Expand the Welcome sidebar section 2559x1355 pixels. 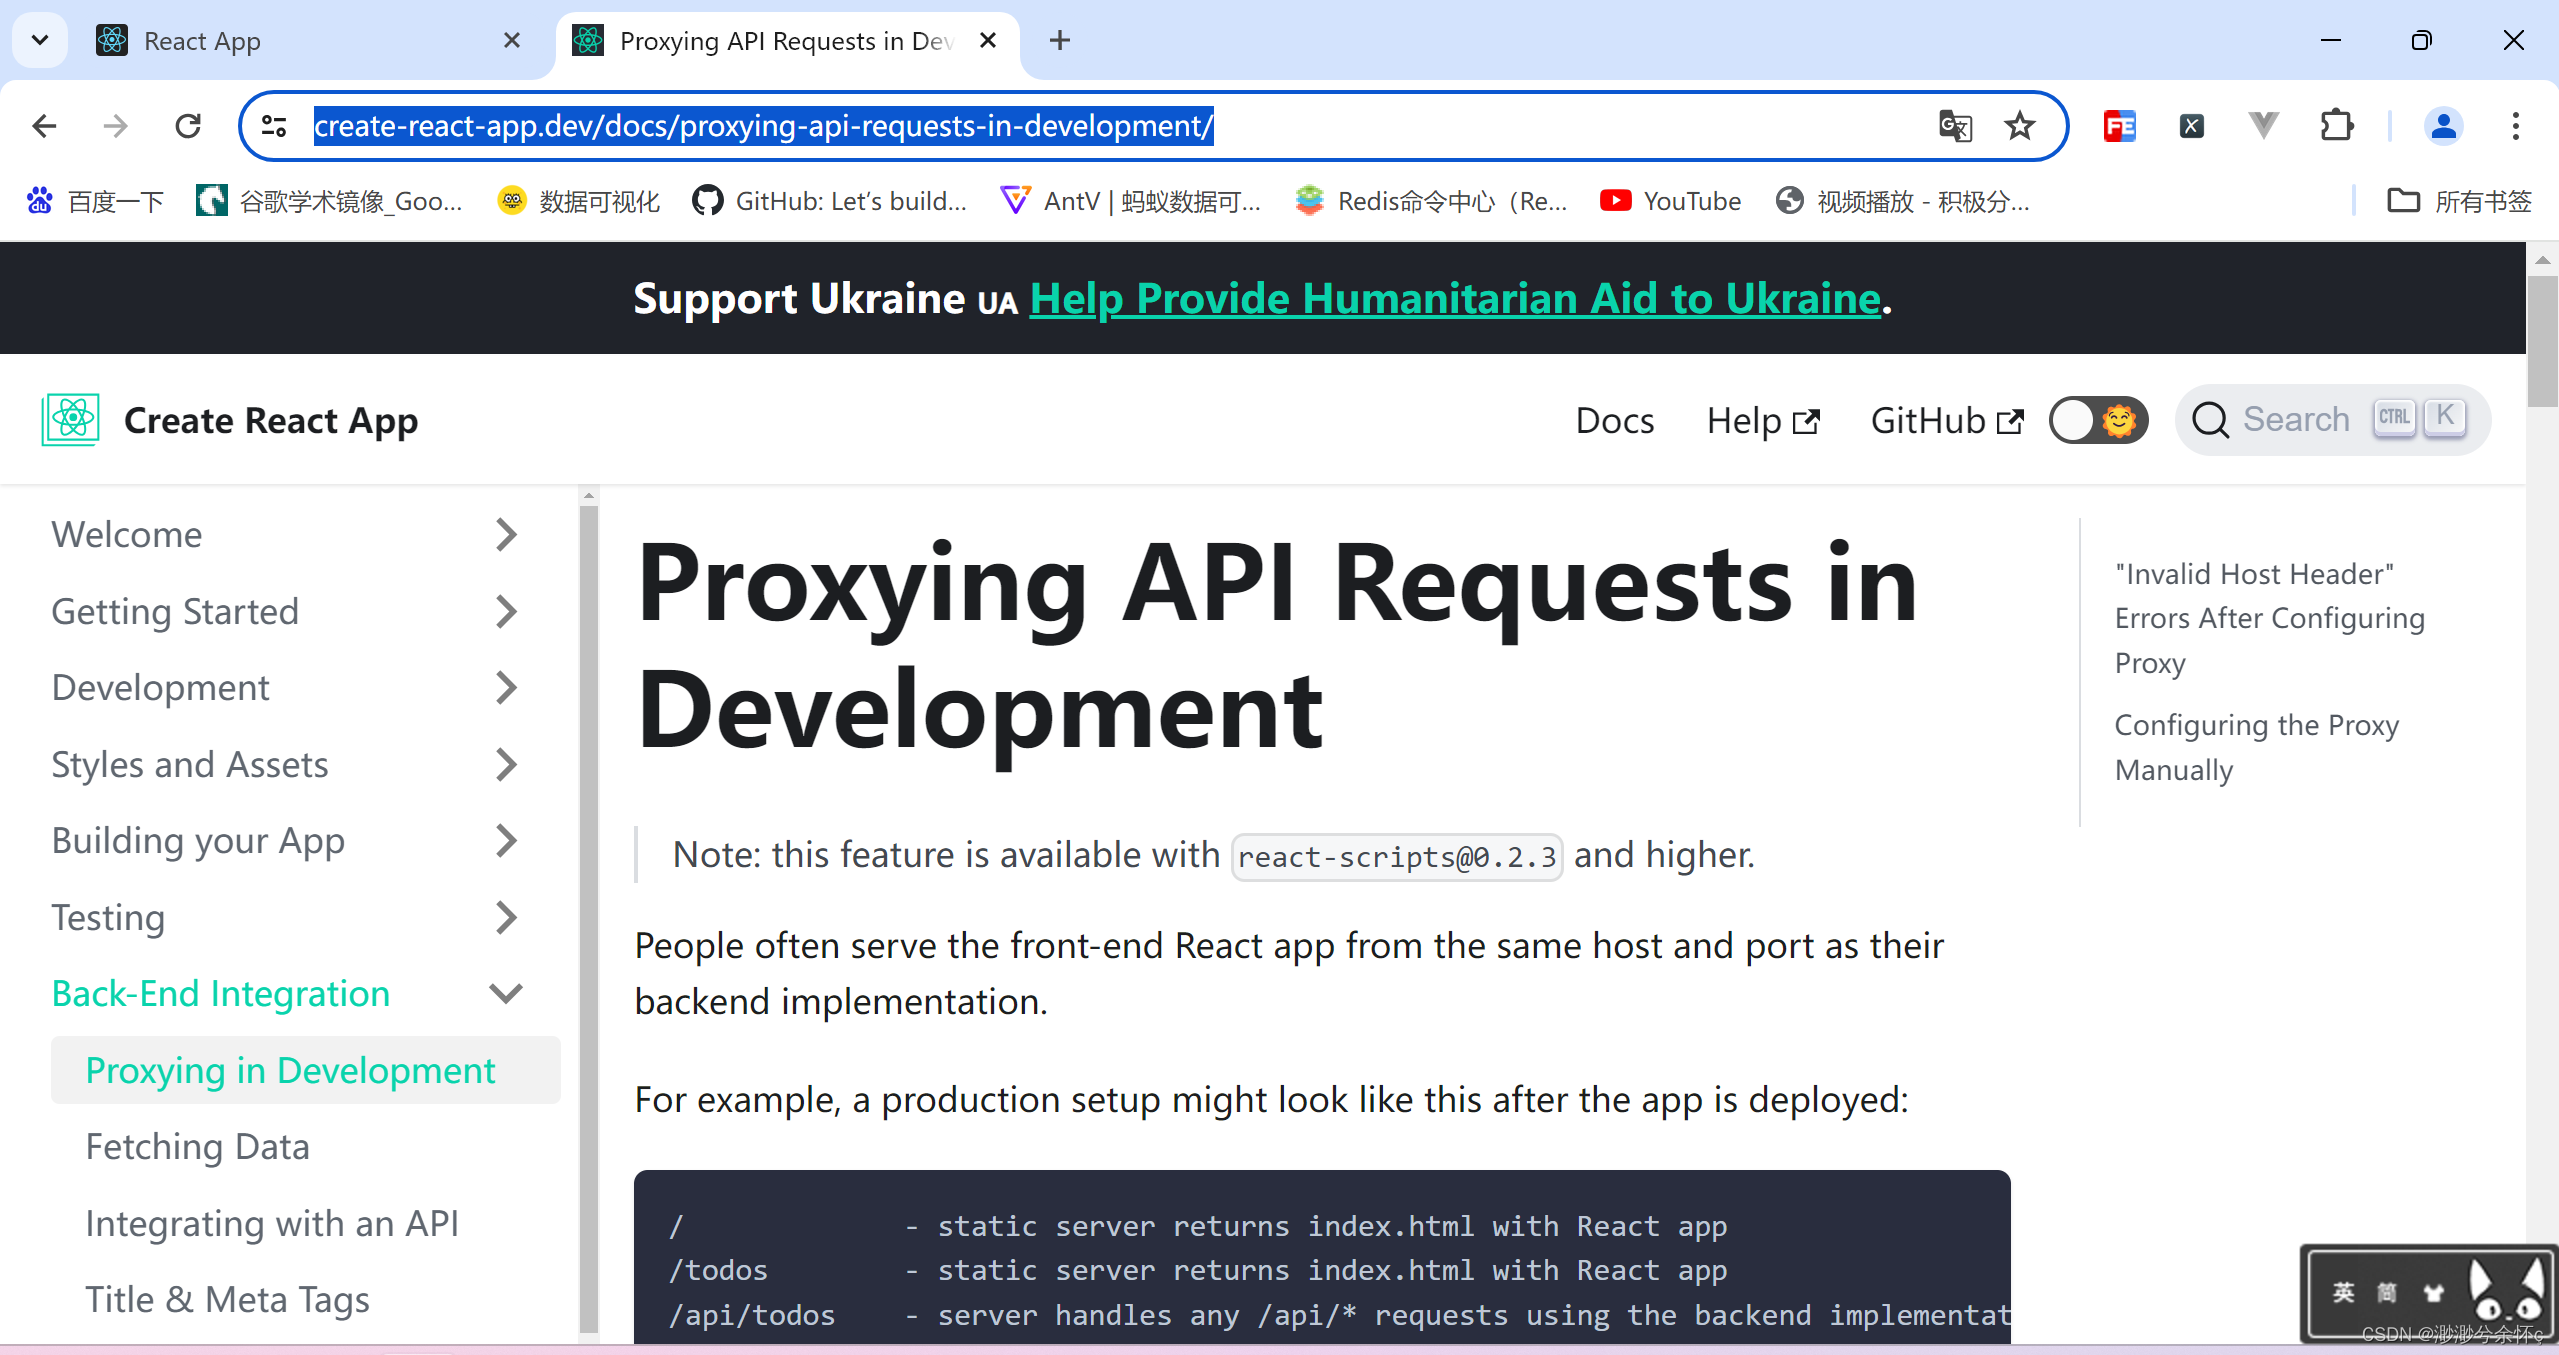pos(506,535)
